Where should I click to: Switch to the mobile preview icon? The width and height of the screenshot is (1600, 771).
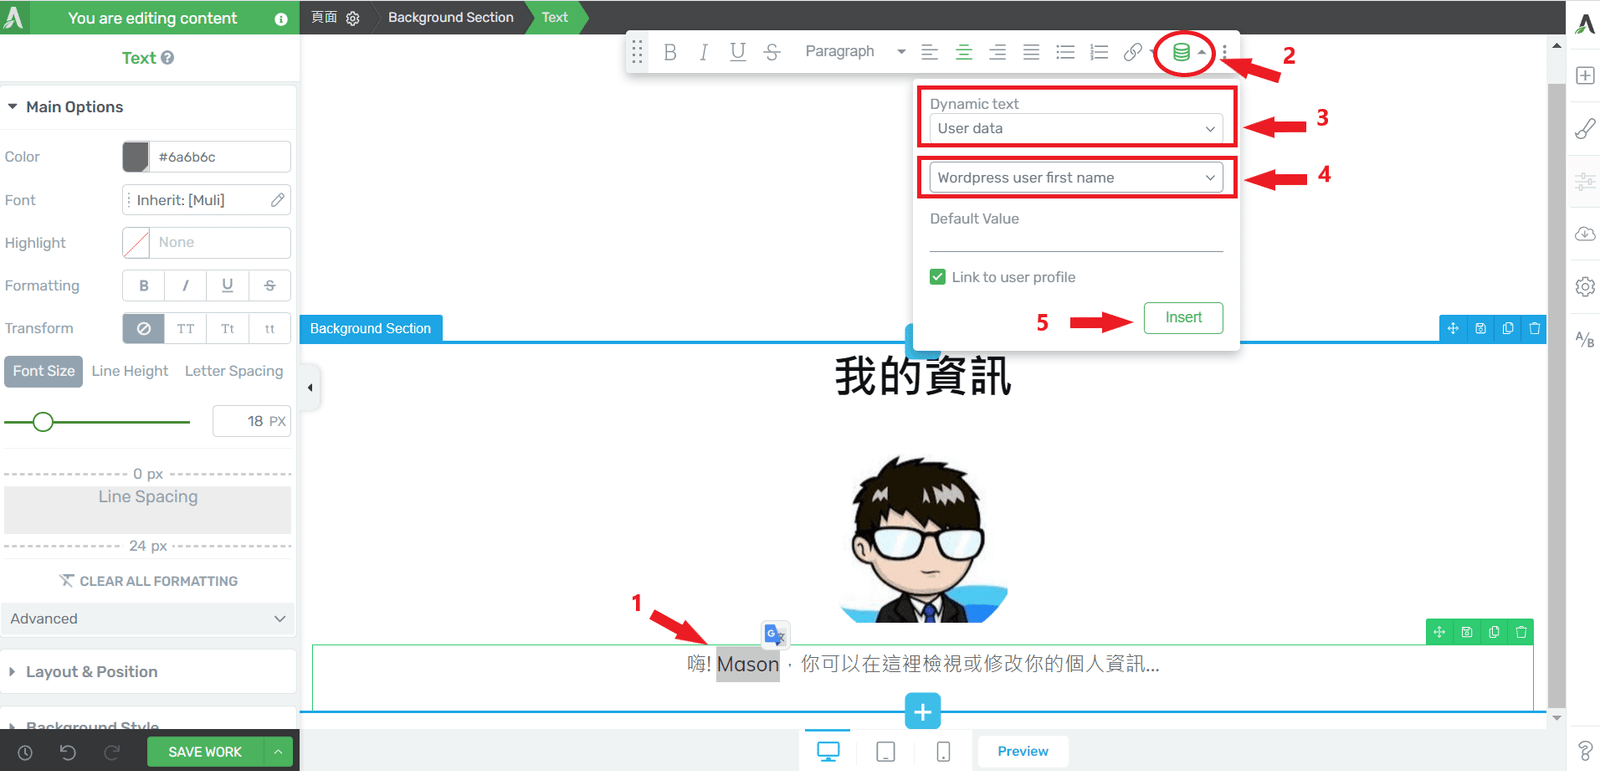[943, 751]
